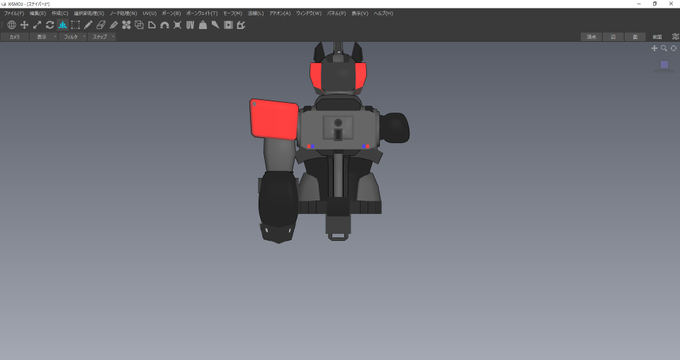
Task: Expand the スナップ snap dropdown
Action: [102, 37]
